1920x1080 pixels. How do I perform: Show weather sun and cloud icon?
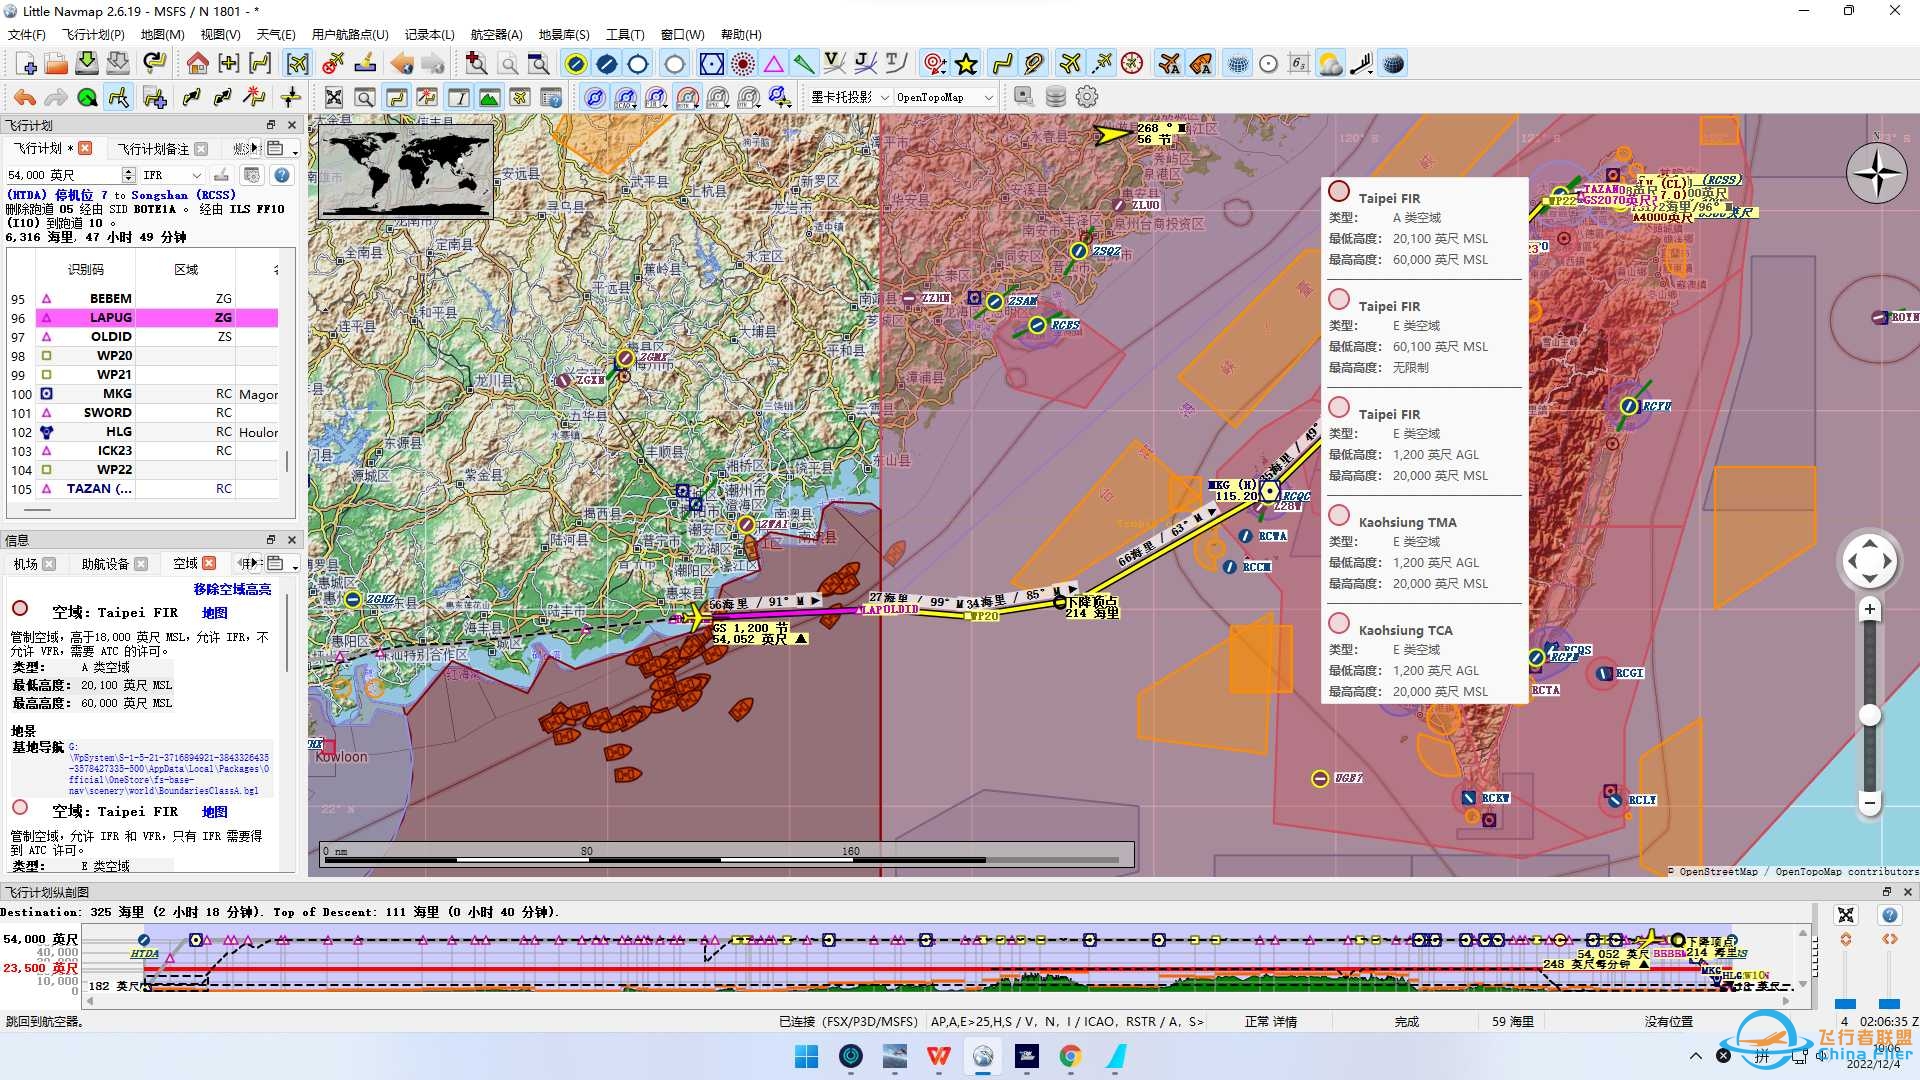pos(1330,64)
